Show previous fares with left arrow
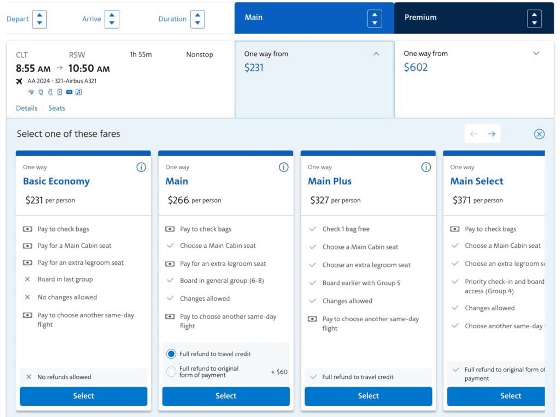Image resolution: width=560 pixels, height=417 pixels. tap(474, 134)
